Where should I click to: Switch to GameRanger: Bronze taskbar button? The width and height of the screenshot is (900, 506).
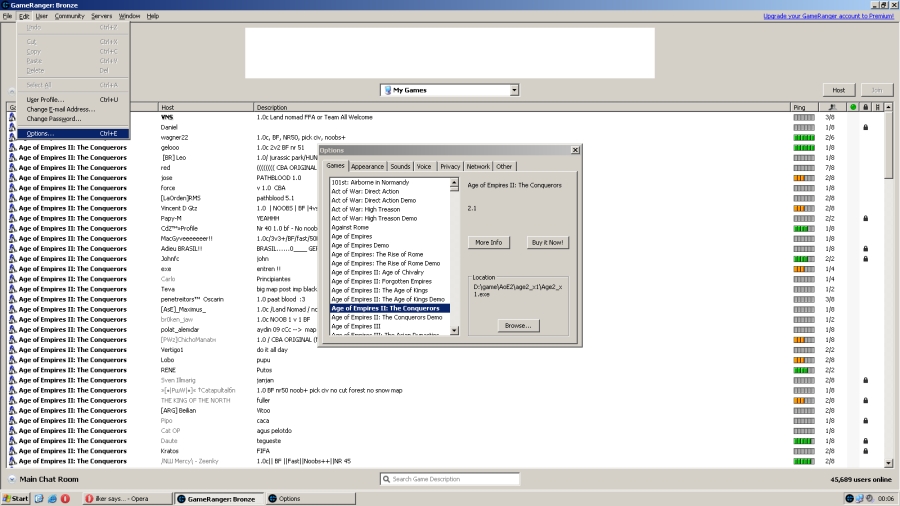[x=219, y=499]
